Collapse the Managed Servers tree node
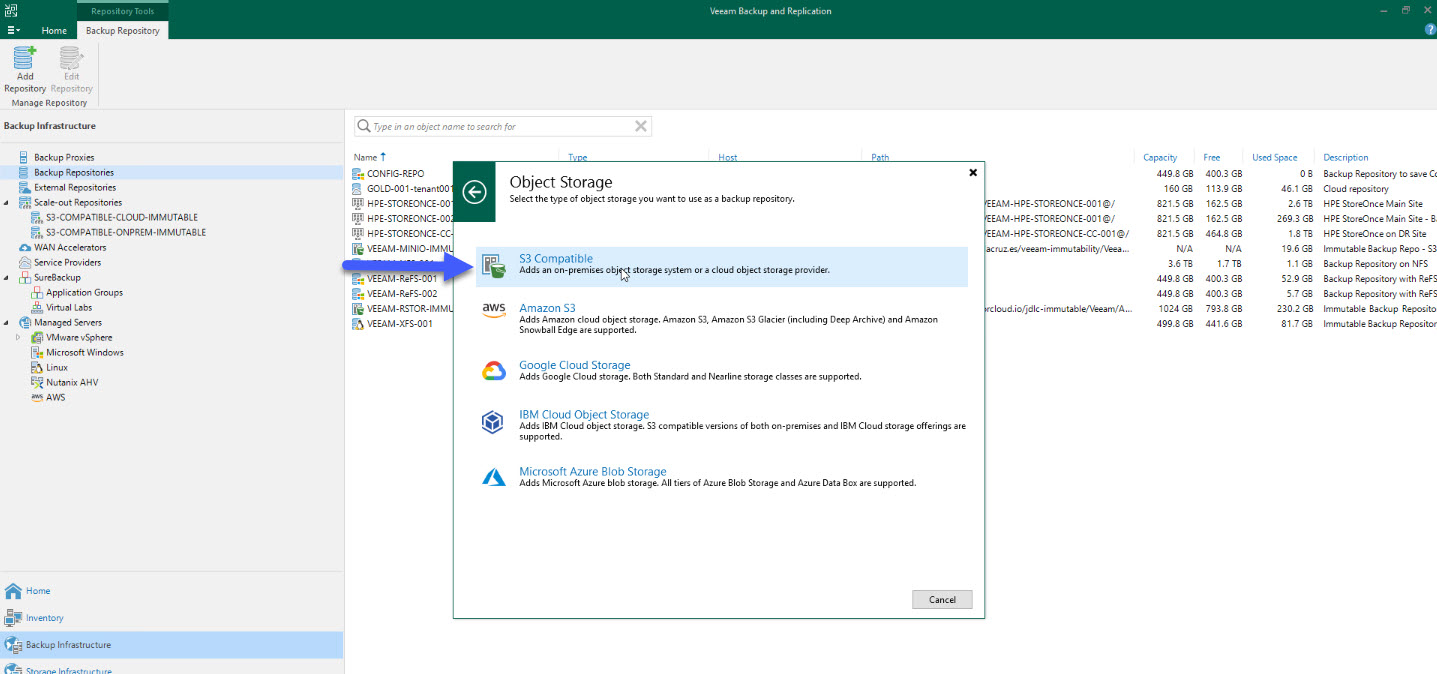Image resolution: width=1437 pixels, height=674 pixels. tap(8, 322)
